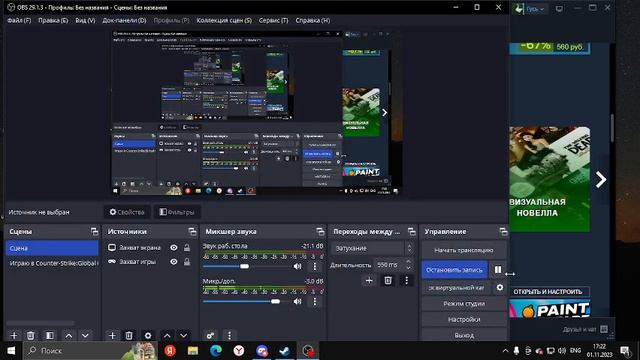Screen dimensions: 640x360
Task: Open advanced audio properties gears icon
Action: pyautogui.click(x=210, y=336)
